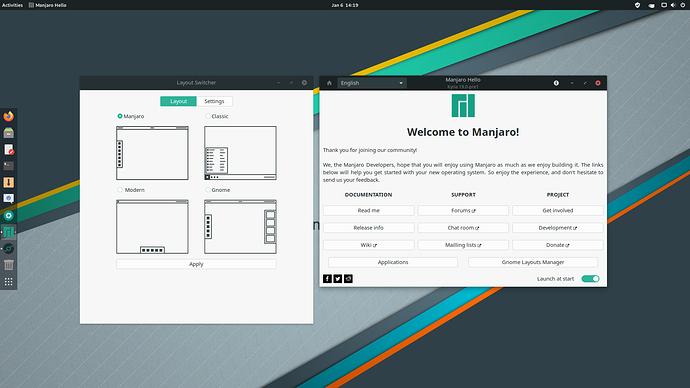Choose the Gnome layout radio button
The height and width of the screenshot is (388, 690).
click(x=208, y=190)
